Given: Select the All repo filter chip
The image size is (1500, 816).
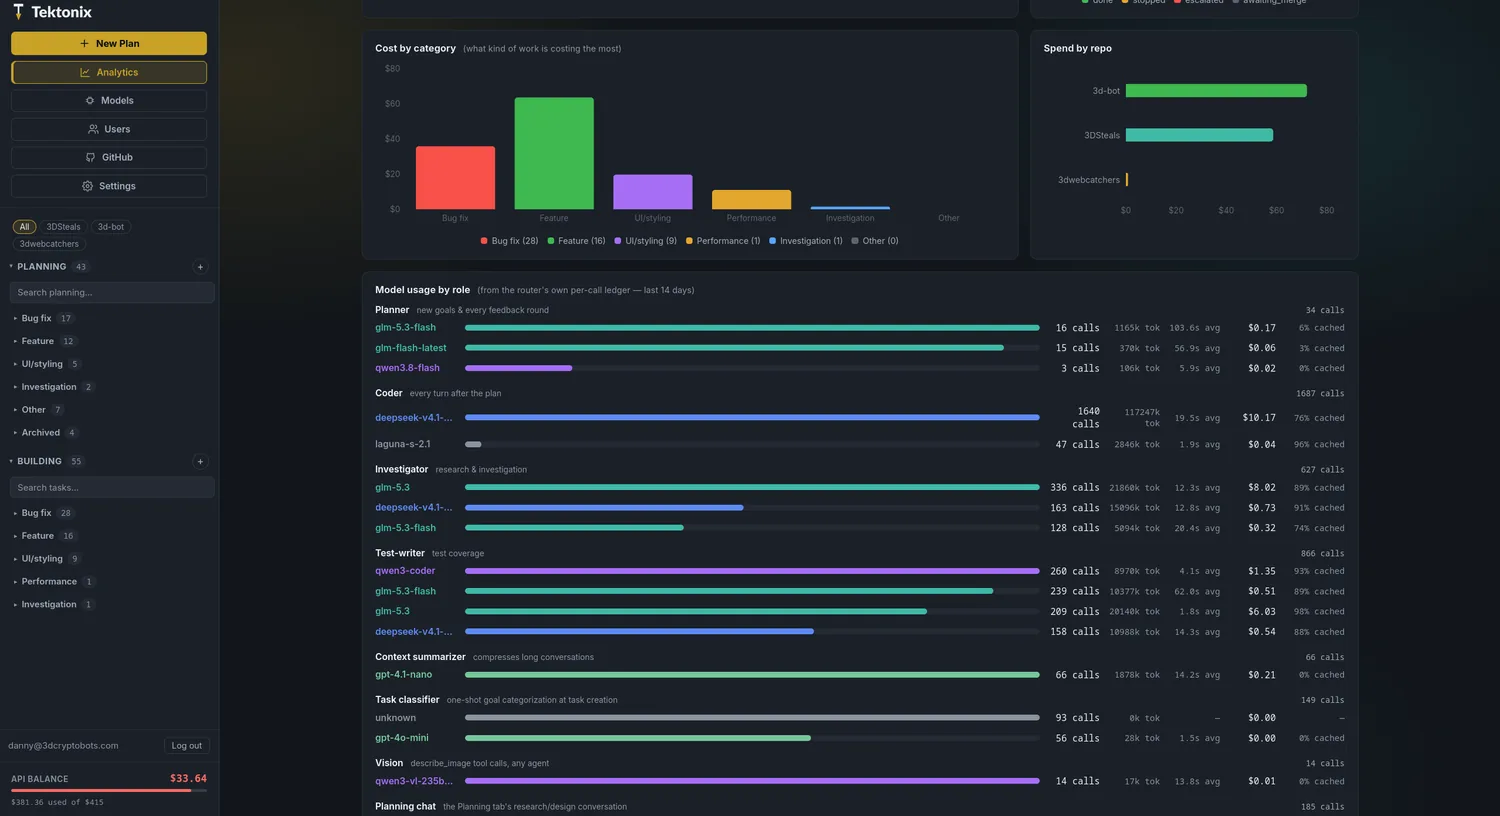Looking at the screenshot, I should click(24, 227).
